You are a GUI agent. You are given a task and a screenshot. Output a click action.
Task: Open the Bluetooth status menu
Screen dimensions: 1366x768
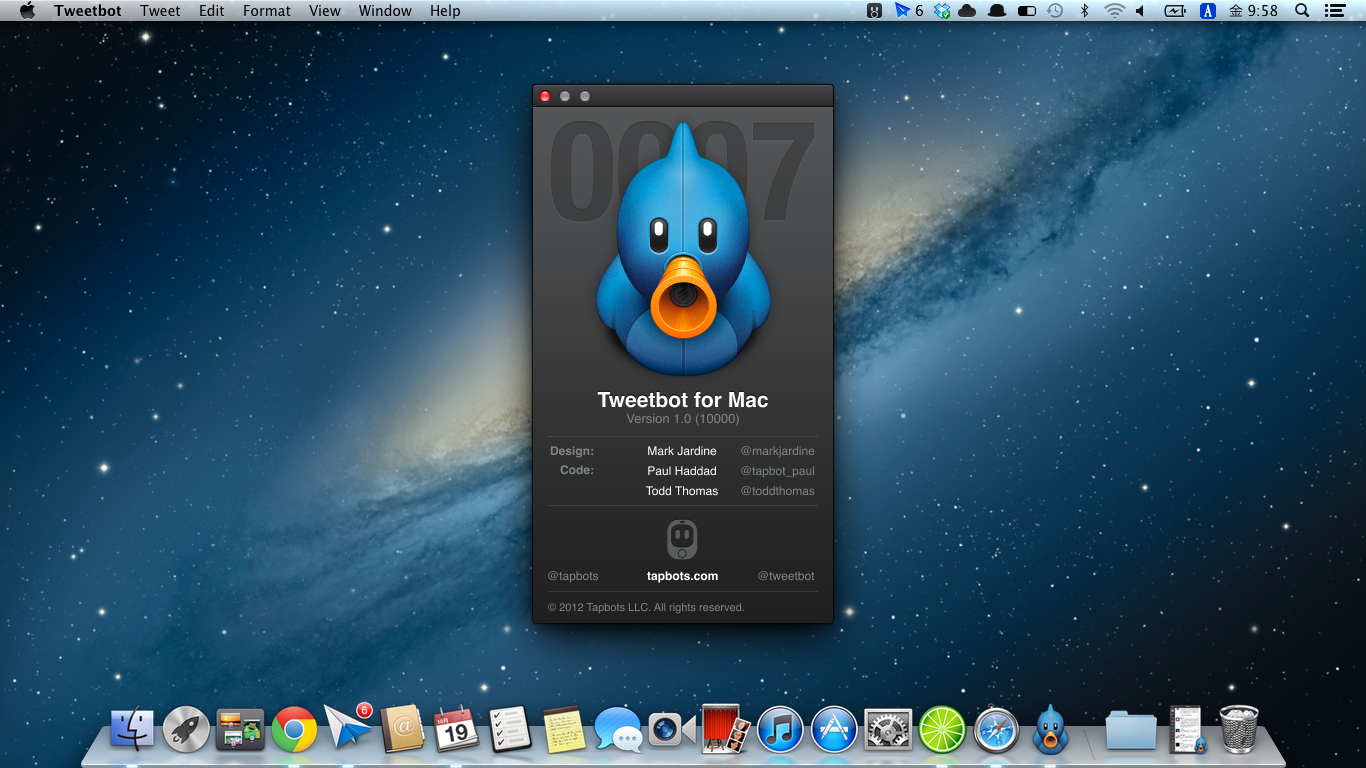1085,11
